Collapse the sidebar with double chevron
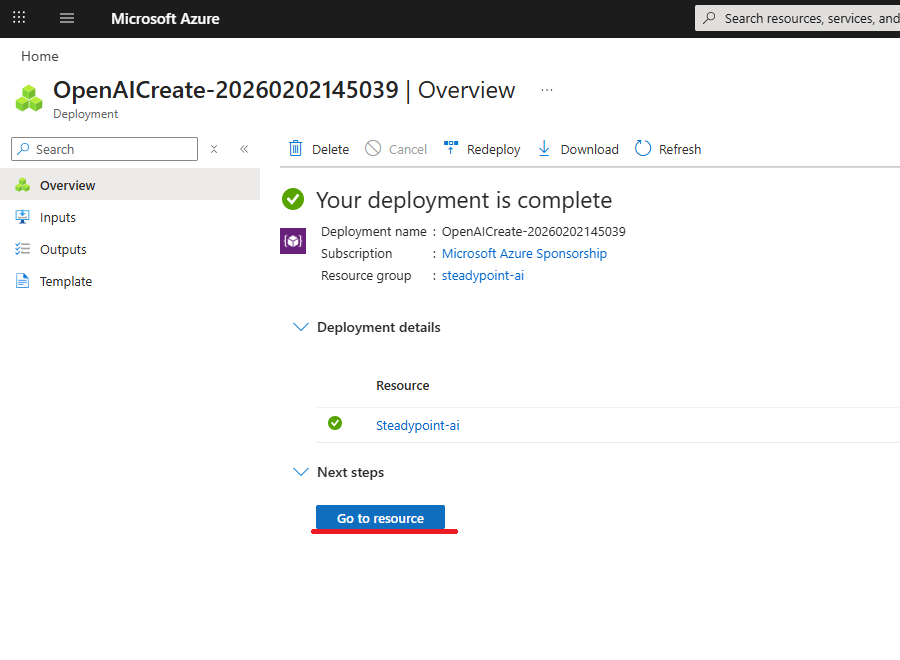This screenshot has height=660, width=900. (243, 149)
